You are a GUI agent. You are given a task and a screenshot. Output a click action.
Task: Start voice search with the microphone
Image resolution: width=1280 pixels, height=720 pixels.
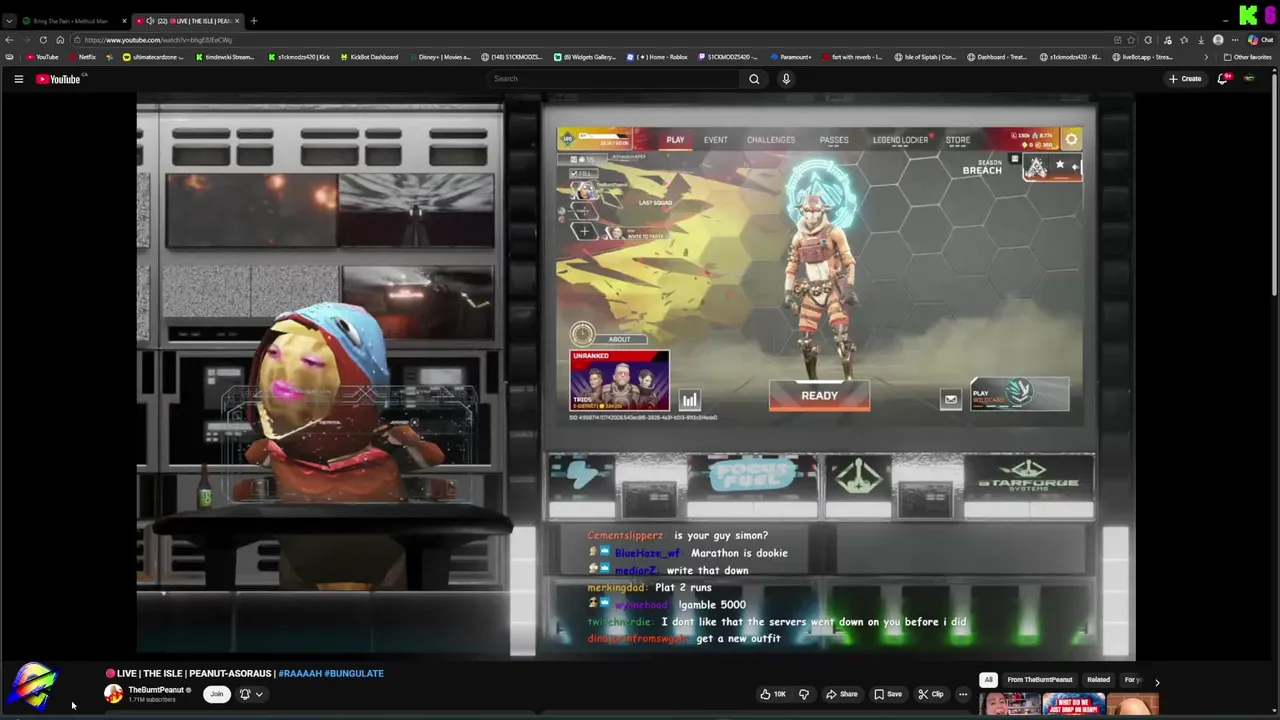786,79
